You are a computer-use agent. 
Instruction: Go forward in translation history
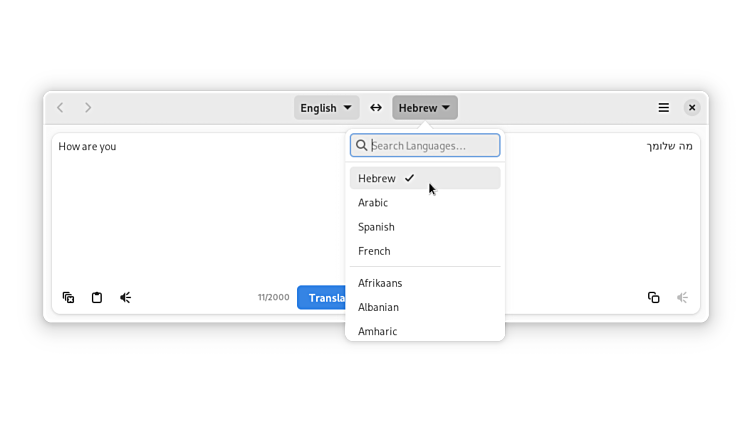[x=88, y=108]
